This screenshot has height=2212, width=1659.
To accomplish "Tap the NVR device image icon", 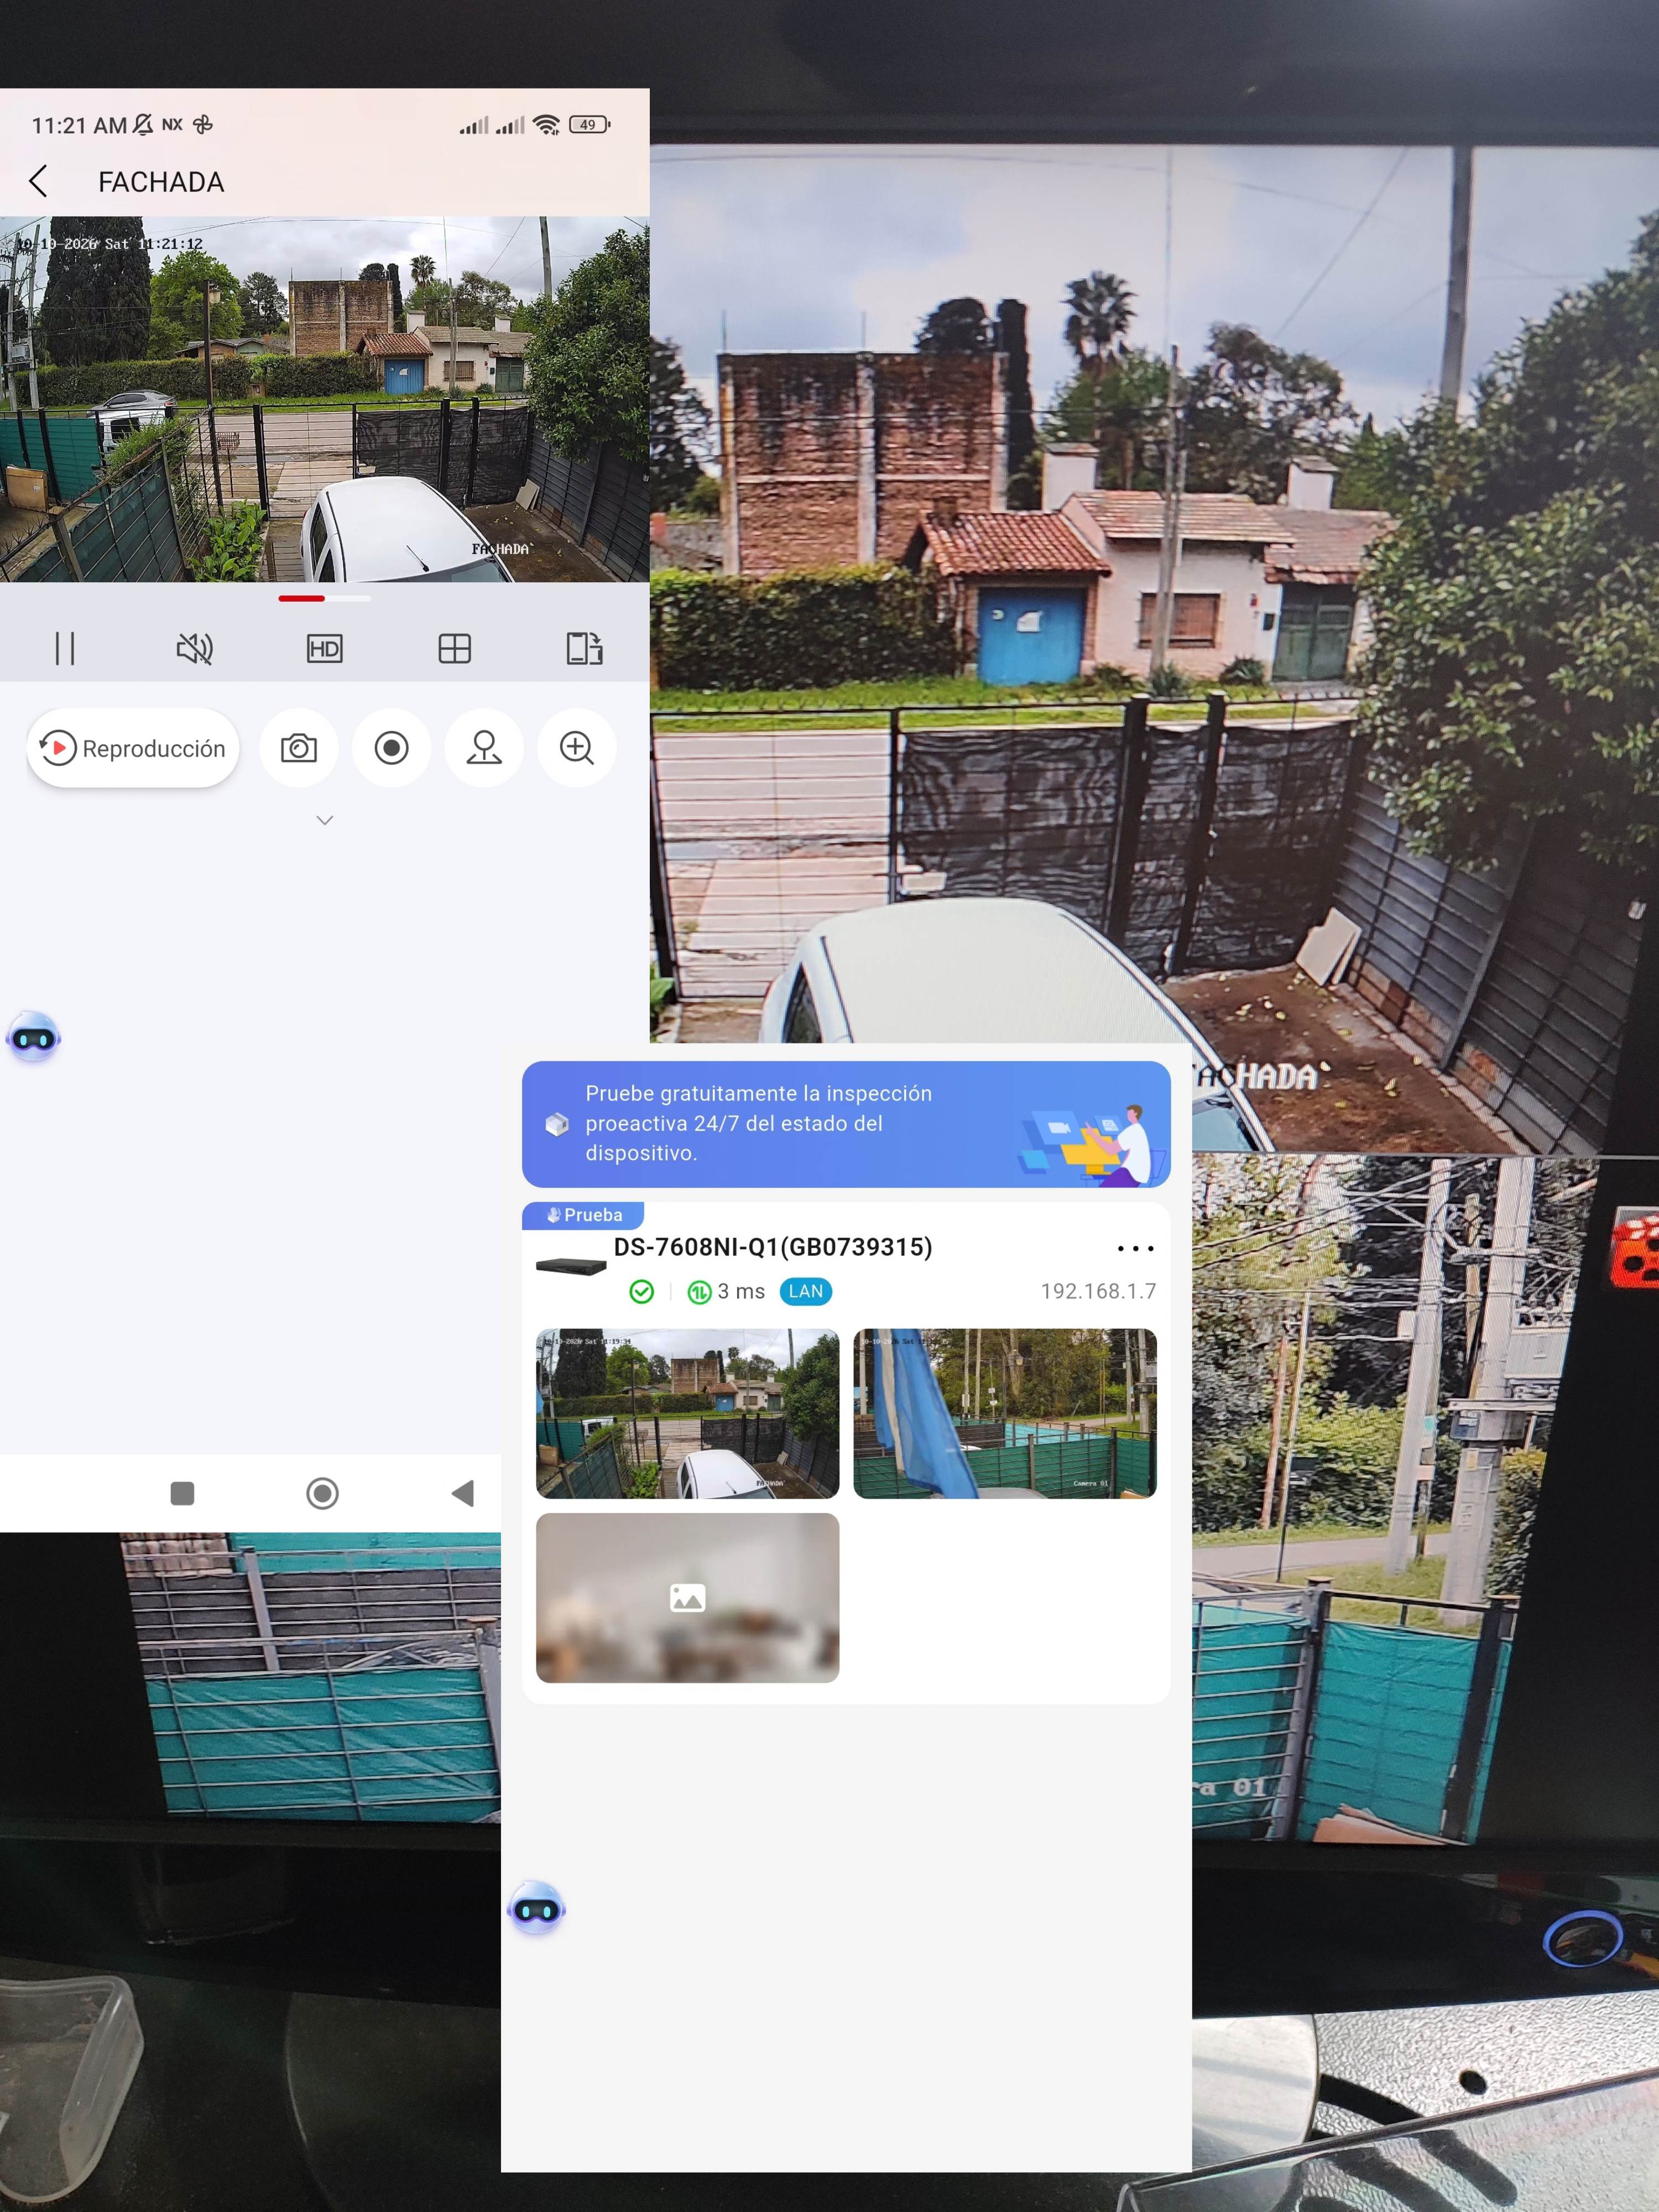I will click(571, 1266).
